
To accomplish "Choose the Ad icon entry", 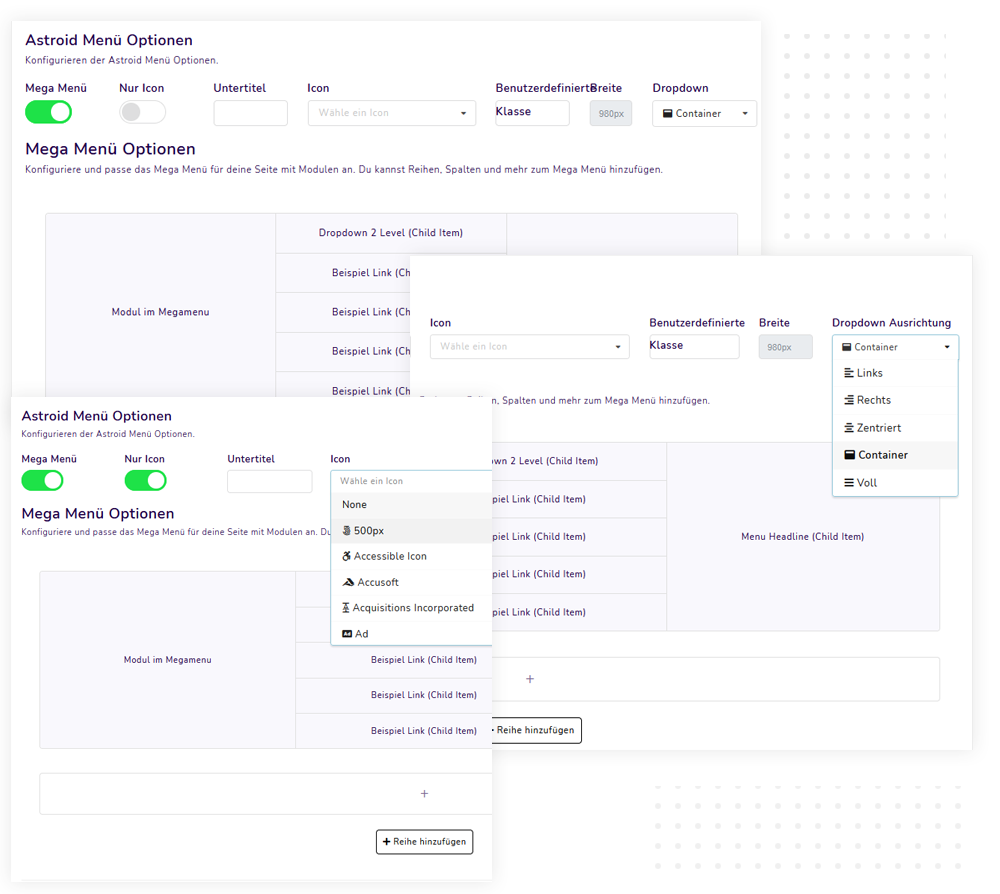I will (x=361, y=634).
